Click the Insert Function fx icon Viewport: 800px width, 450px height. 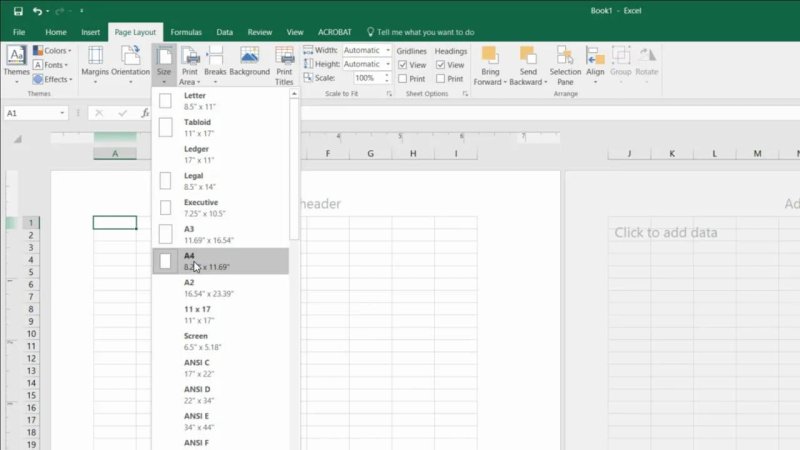(145, 113)
